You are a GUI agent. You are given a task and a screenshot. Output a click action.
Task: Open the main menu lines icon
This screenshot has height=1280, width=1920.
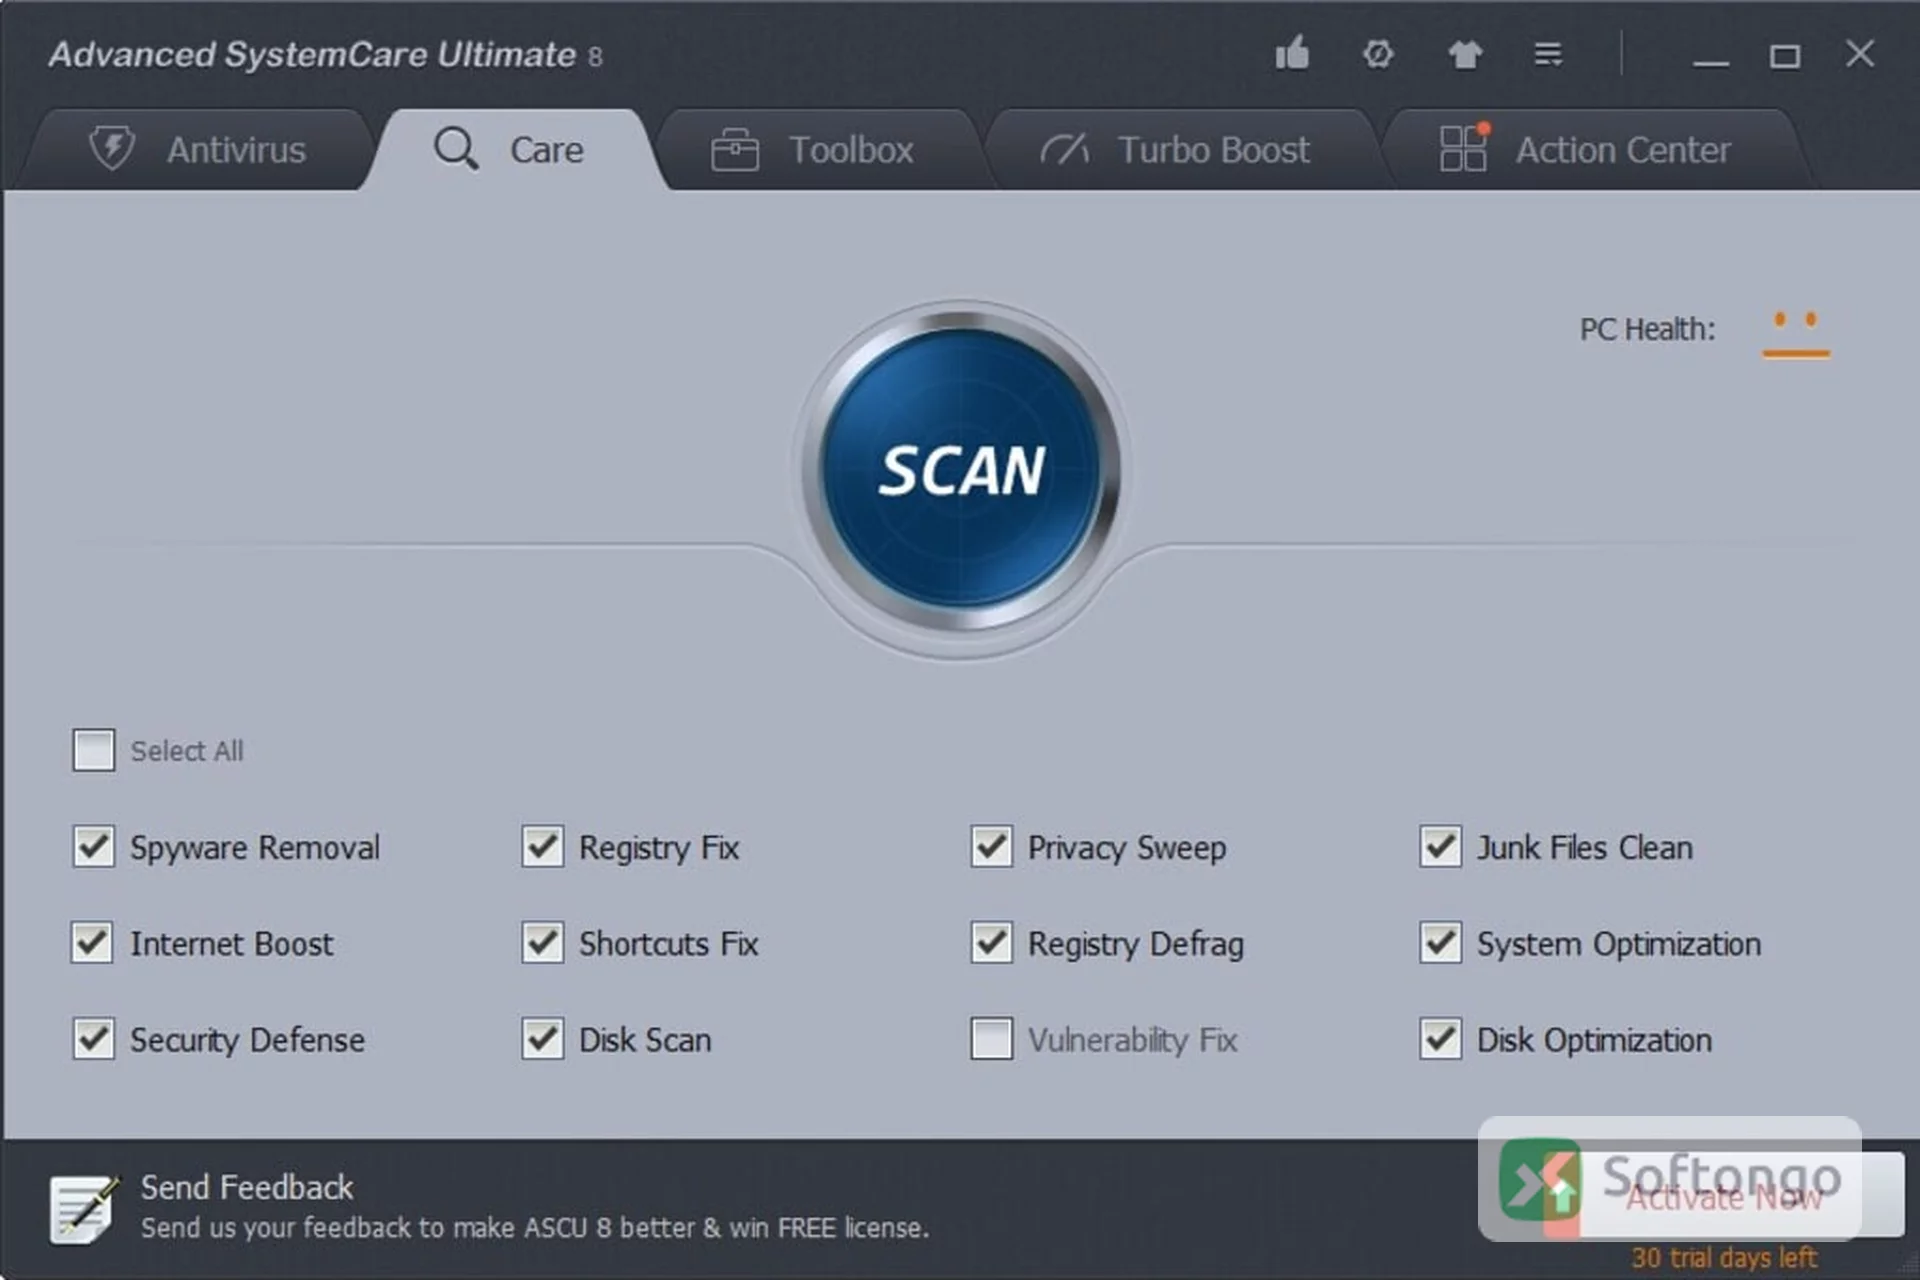click(x=1548, y=54)
